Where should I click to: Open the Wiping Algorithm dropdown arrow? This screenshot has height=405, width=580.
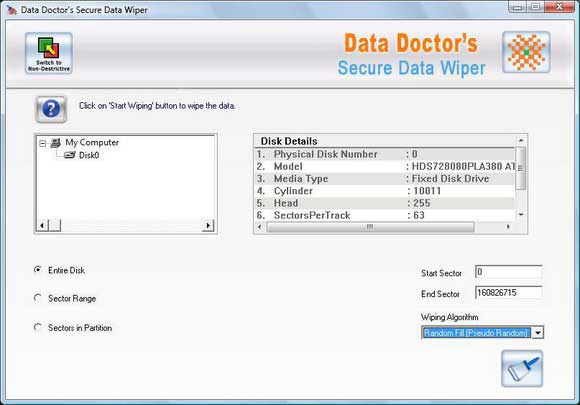538,333
